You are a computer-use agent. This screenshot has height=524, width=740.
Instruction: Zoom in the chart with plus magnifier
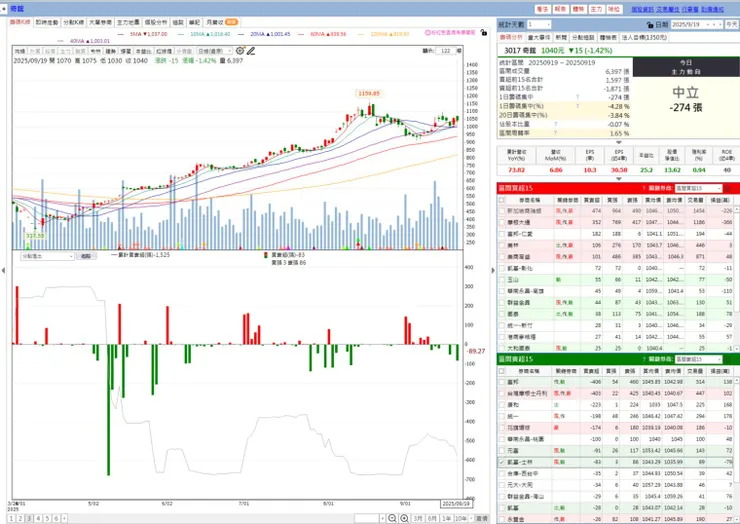[x=404, y=518]
